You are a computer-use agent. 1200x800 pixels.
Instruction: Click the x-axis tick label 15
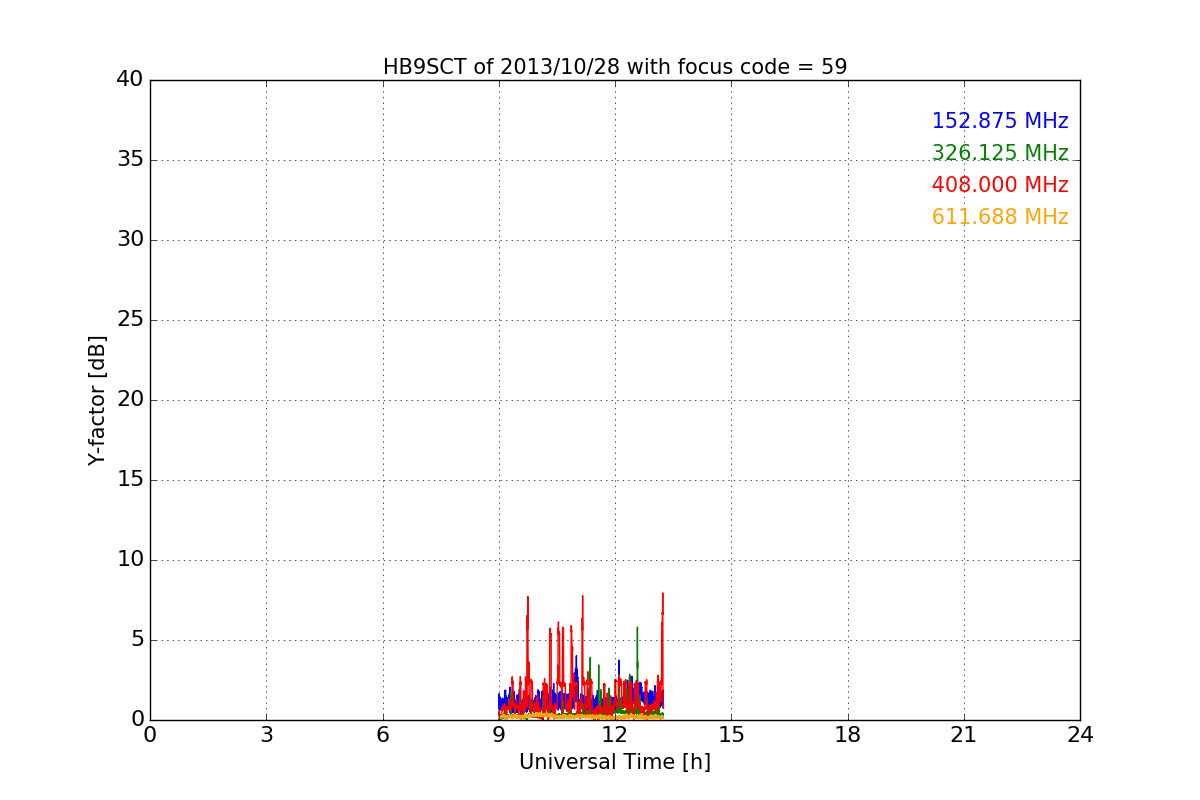pyautogui.click(x=731, y=735)
